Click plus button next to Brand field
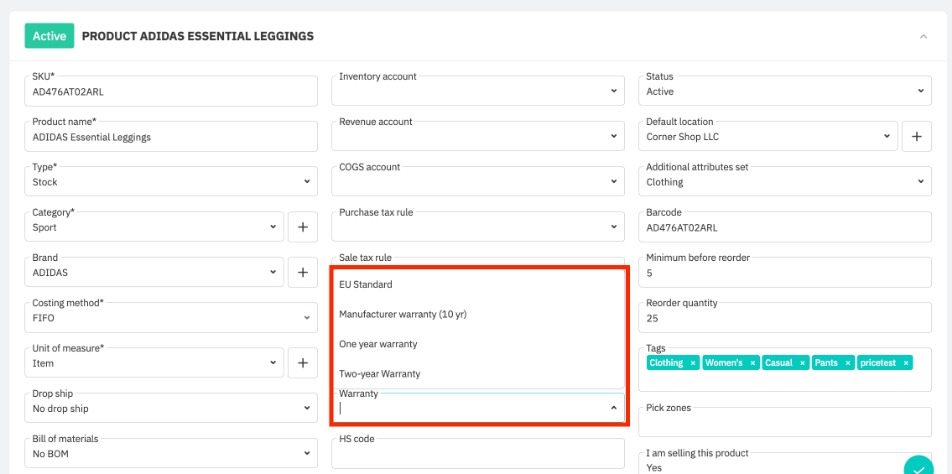This screenshot has height=474, width=952. click(x=302, y=272)
